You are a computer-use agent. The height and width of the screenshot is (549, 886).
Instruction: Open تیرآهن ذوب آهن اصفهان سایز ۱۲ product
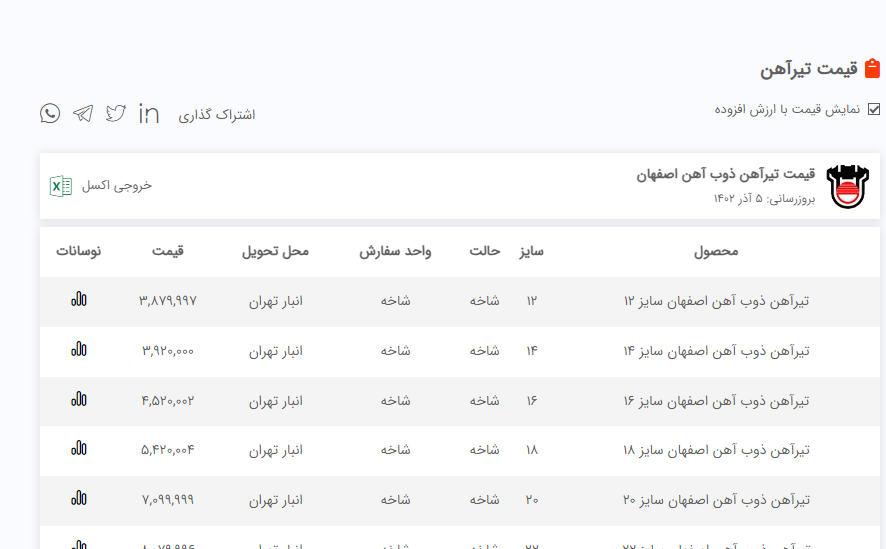click(x=716, y=300)
